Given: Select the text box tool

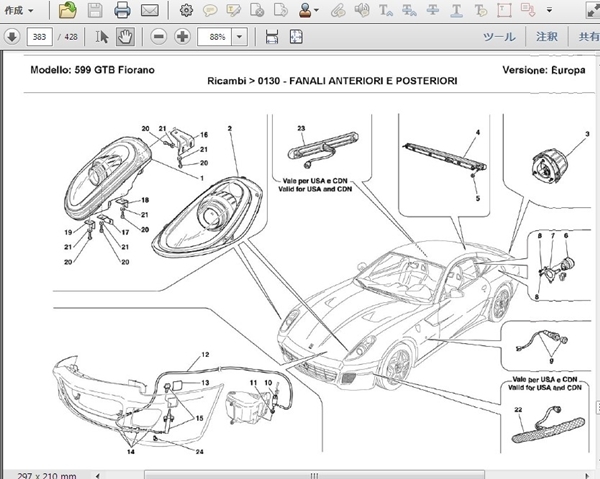Looking at the screenshot, I should pos(504,10).
